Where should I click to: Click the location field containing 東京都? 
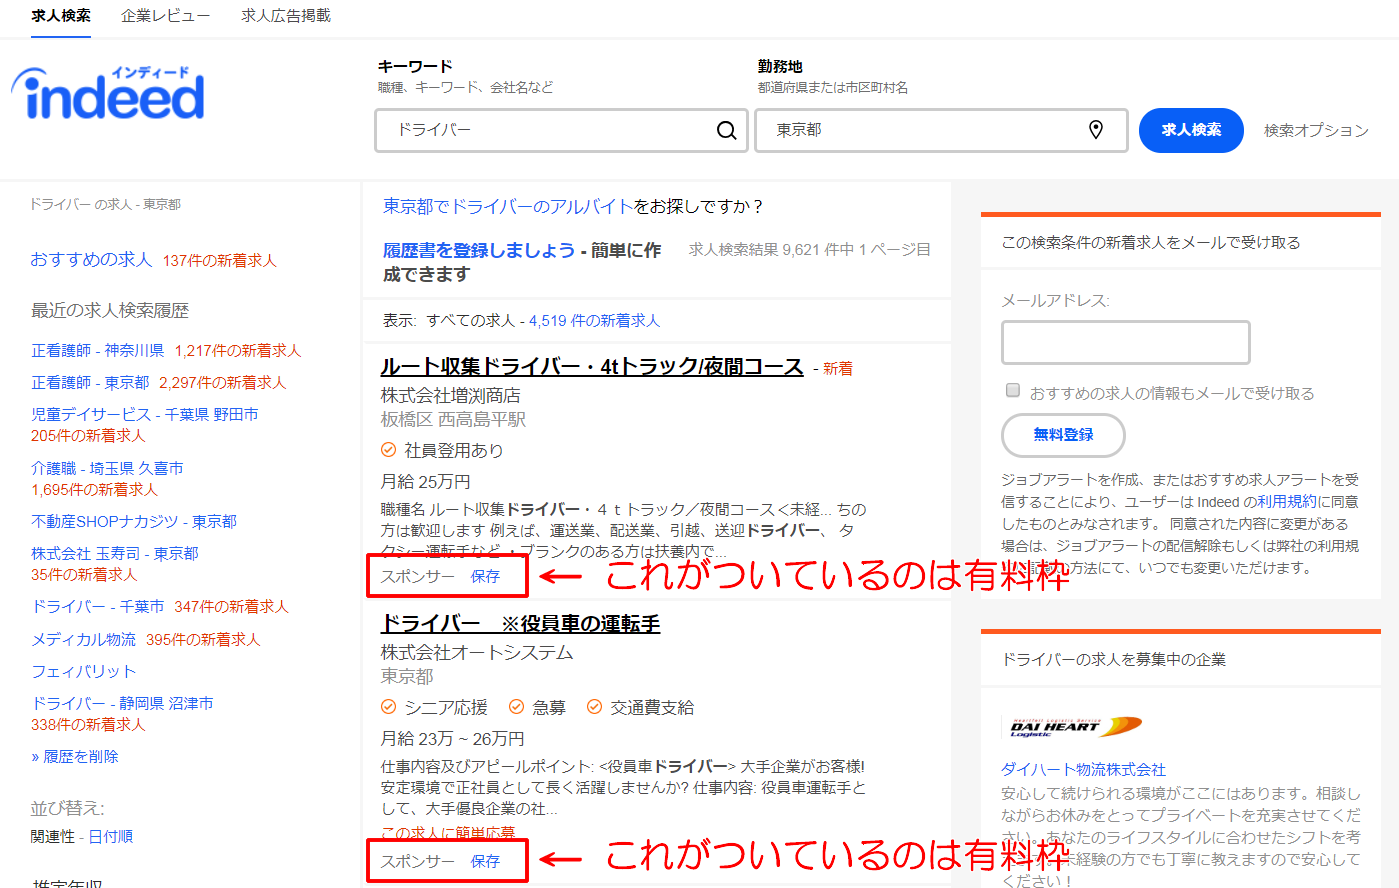coord(941,130)
